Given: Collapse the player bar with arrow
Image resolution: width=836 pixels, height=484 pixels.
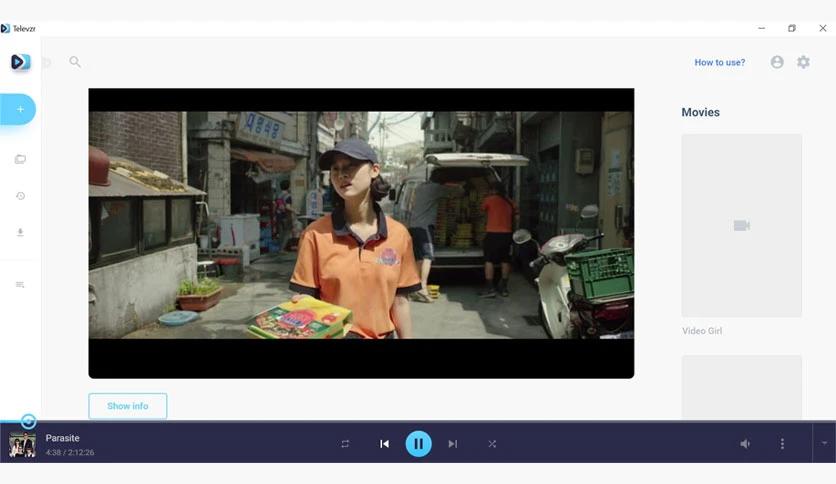Looking at the screenshot, I should pos(824,443).
